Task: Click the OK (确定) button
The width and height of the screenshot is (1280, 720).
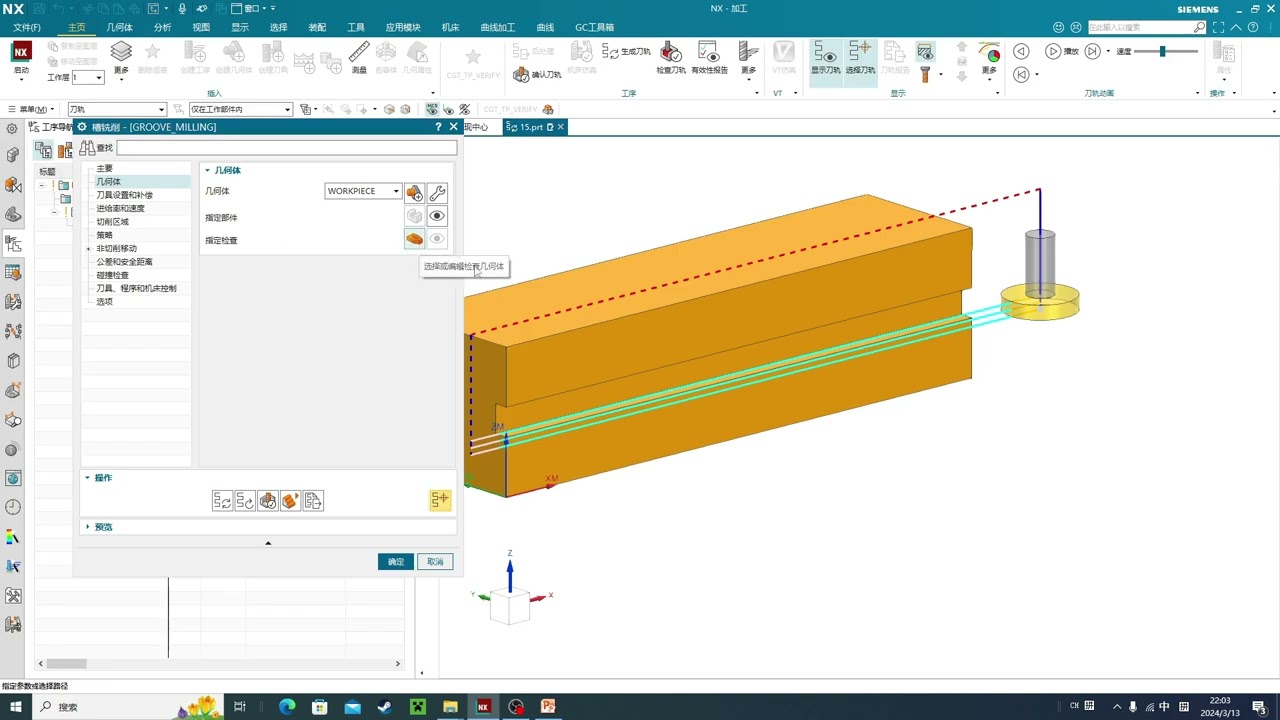Action: tap(396, 562)
